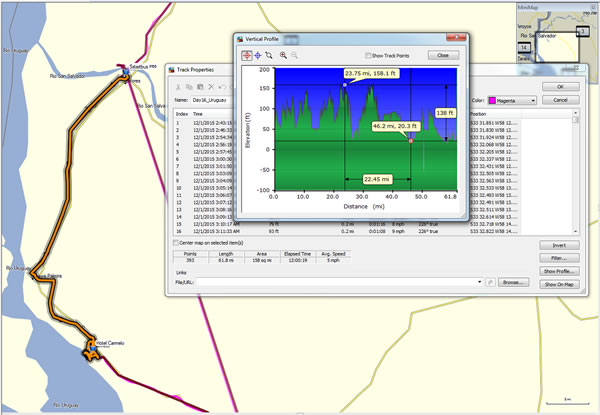
Task: Click Show Profile... button
Action: click(559, 271)
